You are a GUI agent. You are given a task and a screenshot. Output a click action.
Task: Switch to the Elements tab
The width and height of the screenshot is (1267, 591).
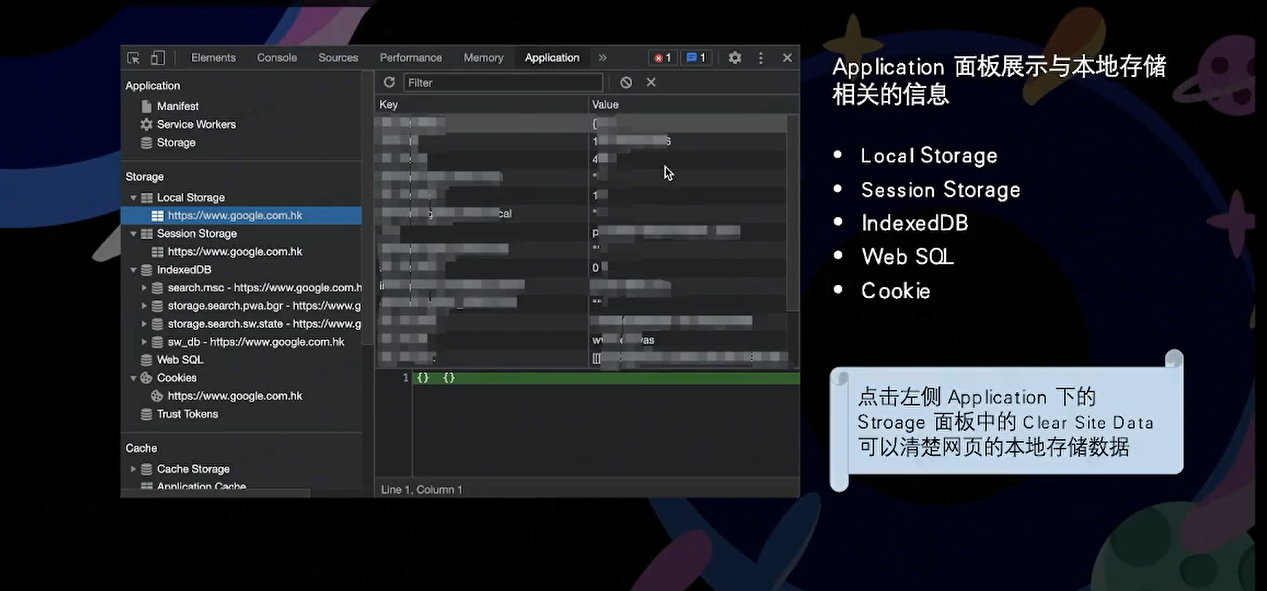213,58
